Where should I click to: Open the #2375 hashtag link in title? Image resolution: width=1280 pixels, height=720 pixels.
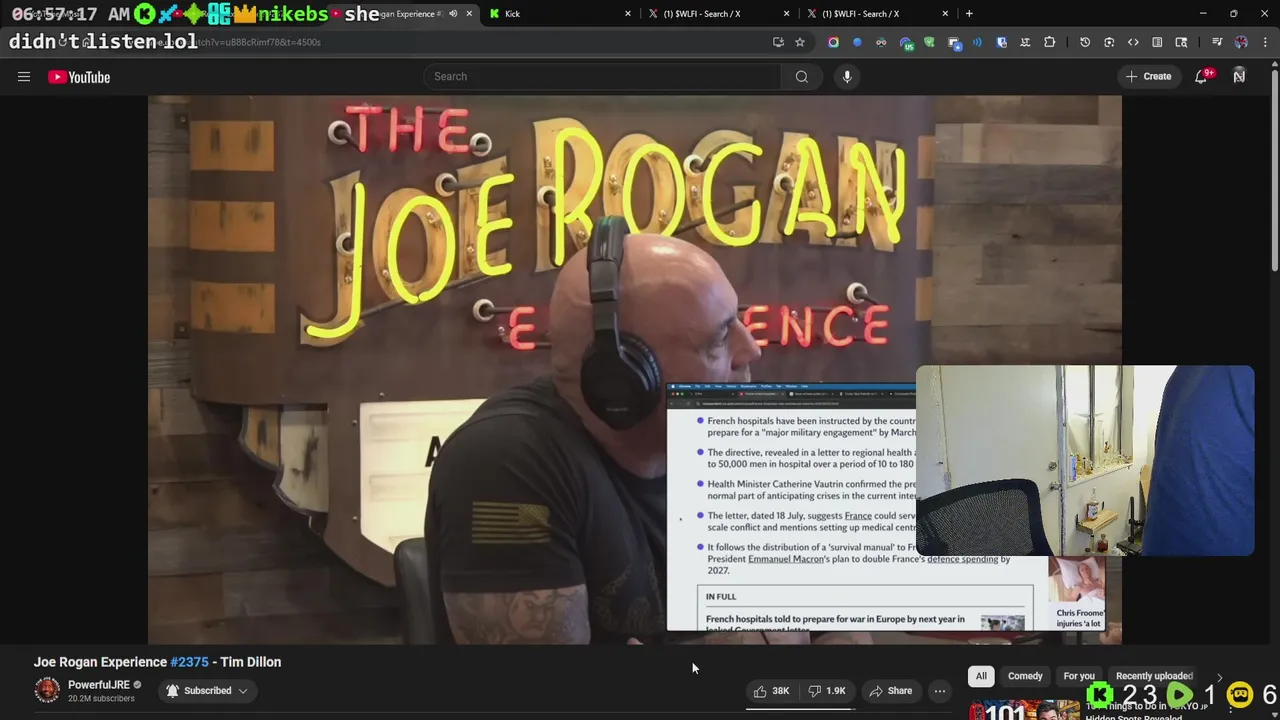point(189,662)
